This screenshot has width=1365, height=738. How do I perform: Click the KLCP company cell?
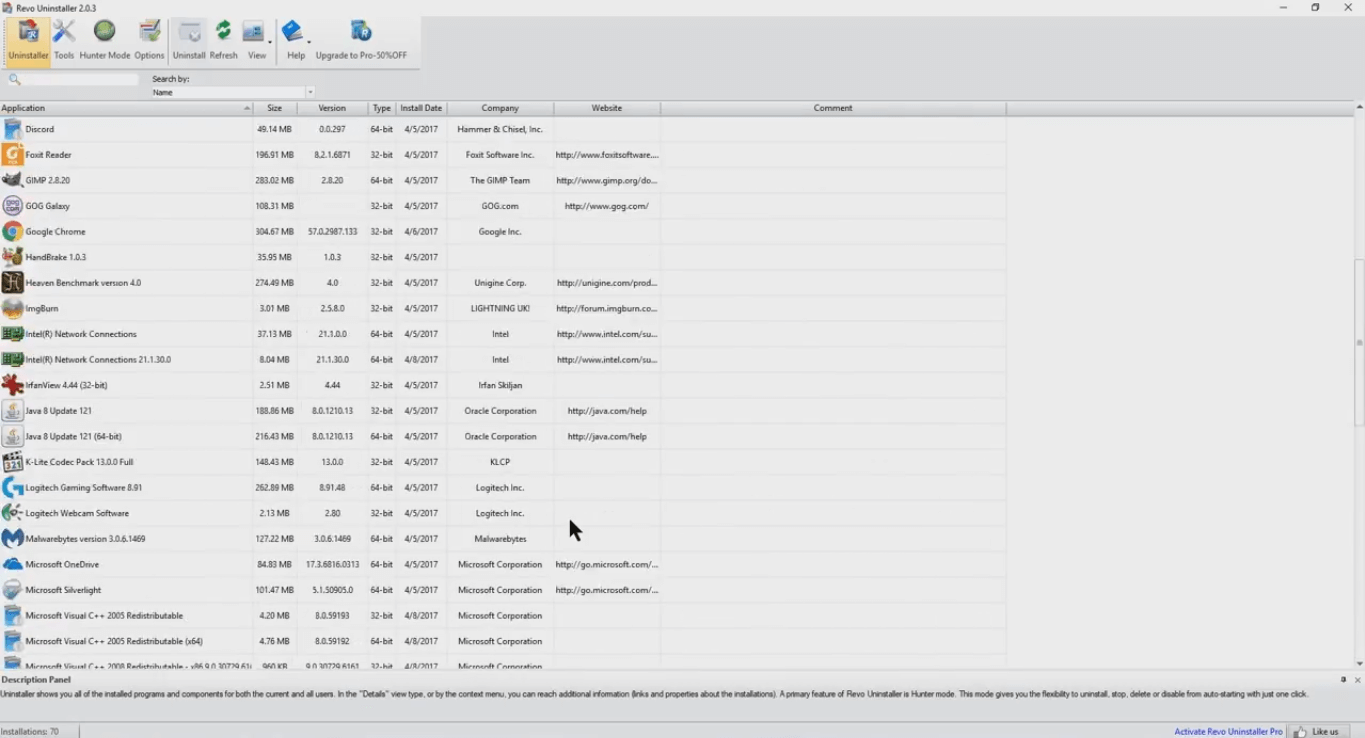click(500, 462)
